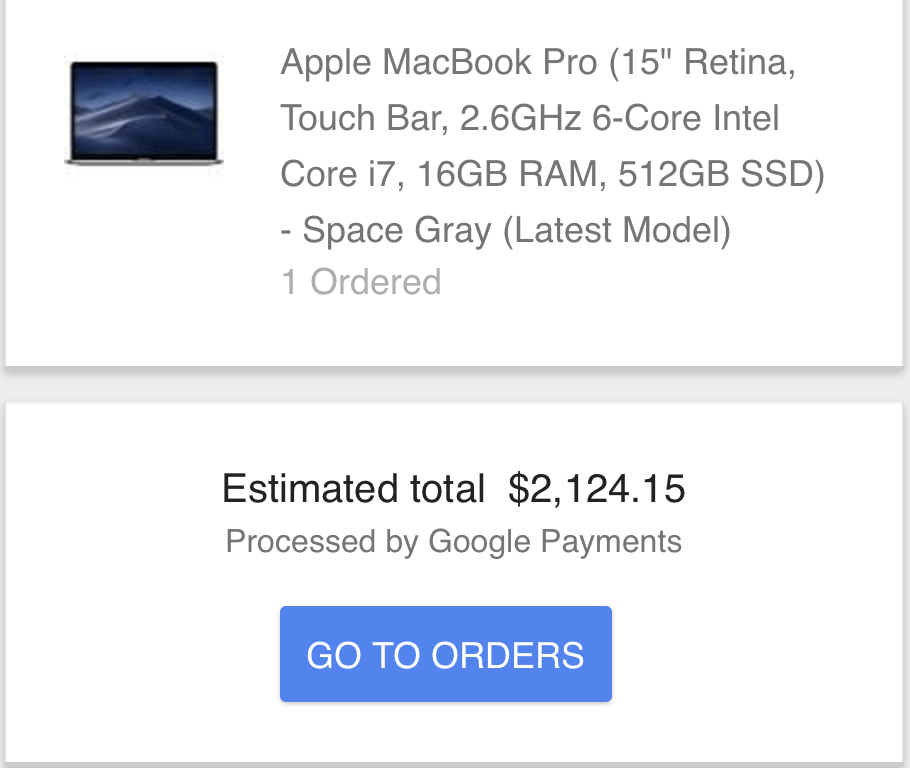The height and width of the screenshot is (768, 910).
Task: Click the Space Gray (Latest Model) line
Action: (505, 230)
